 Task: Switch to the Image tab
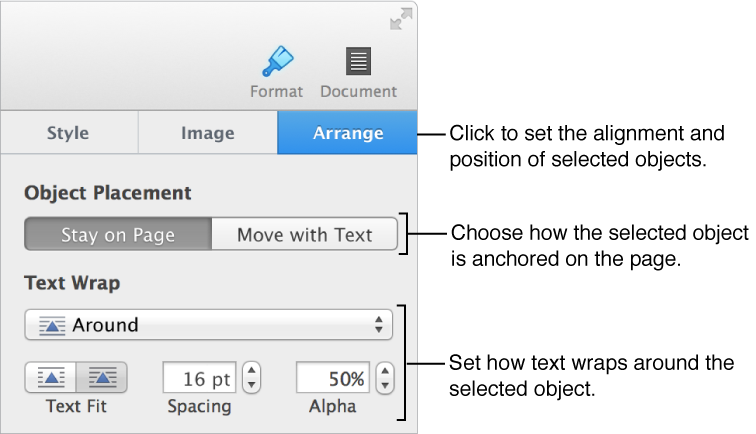(x=208, y=133)
